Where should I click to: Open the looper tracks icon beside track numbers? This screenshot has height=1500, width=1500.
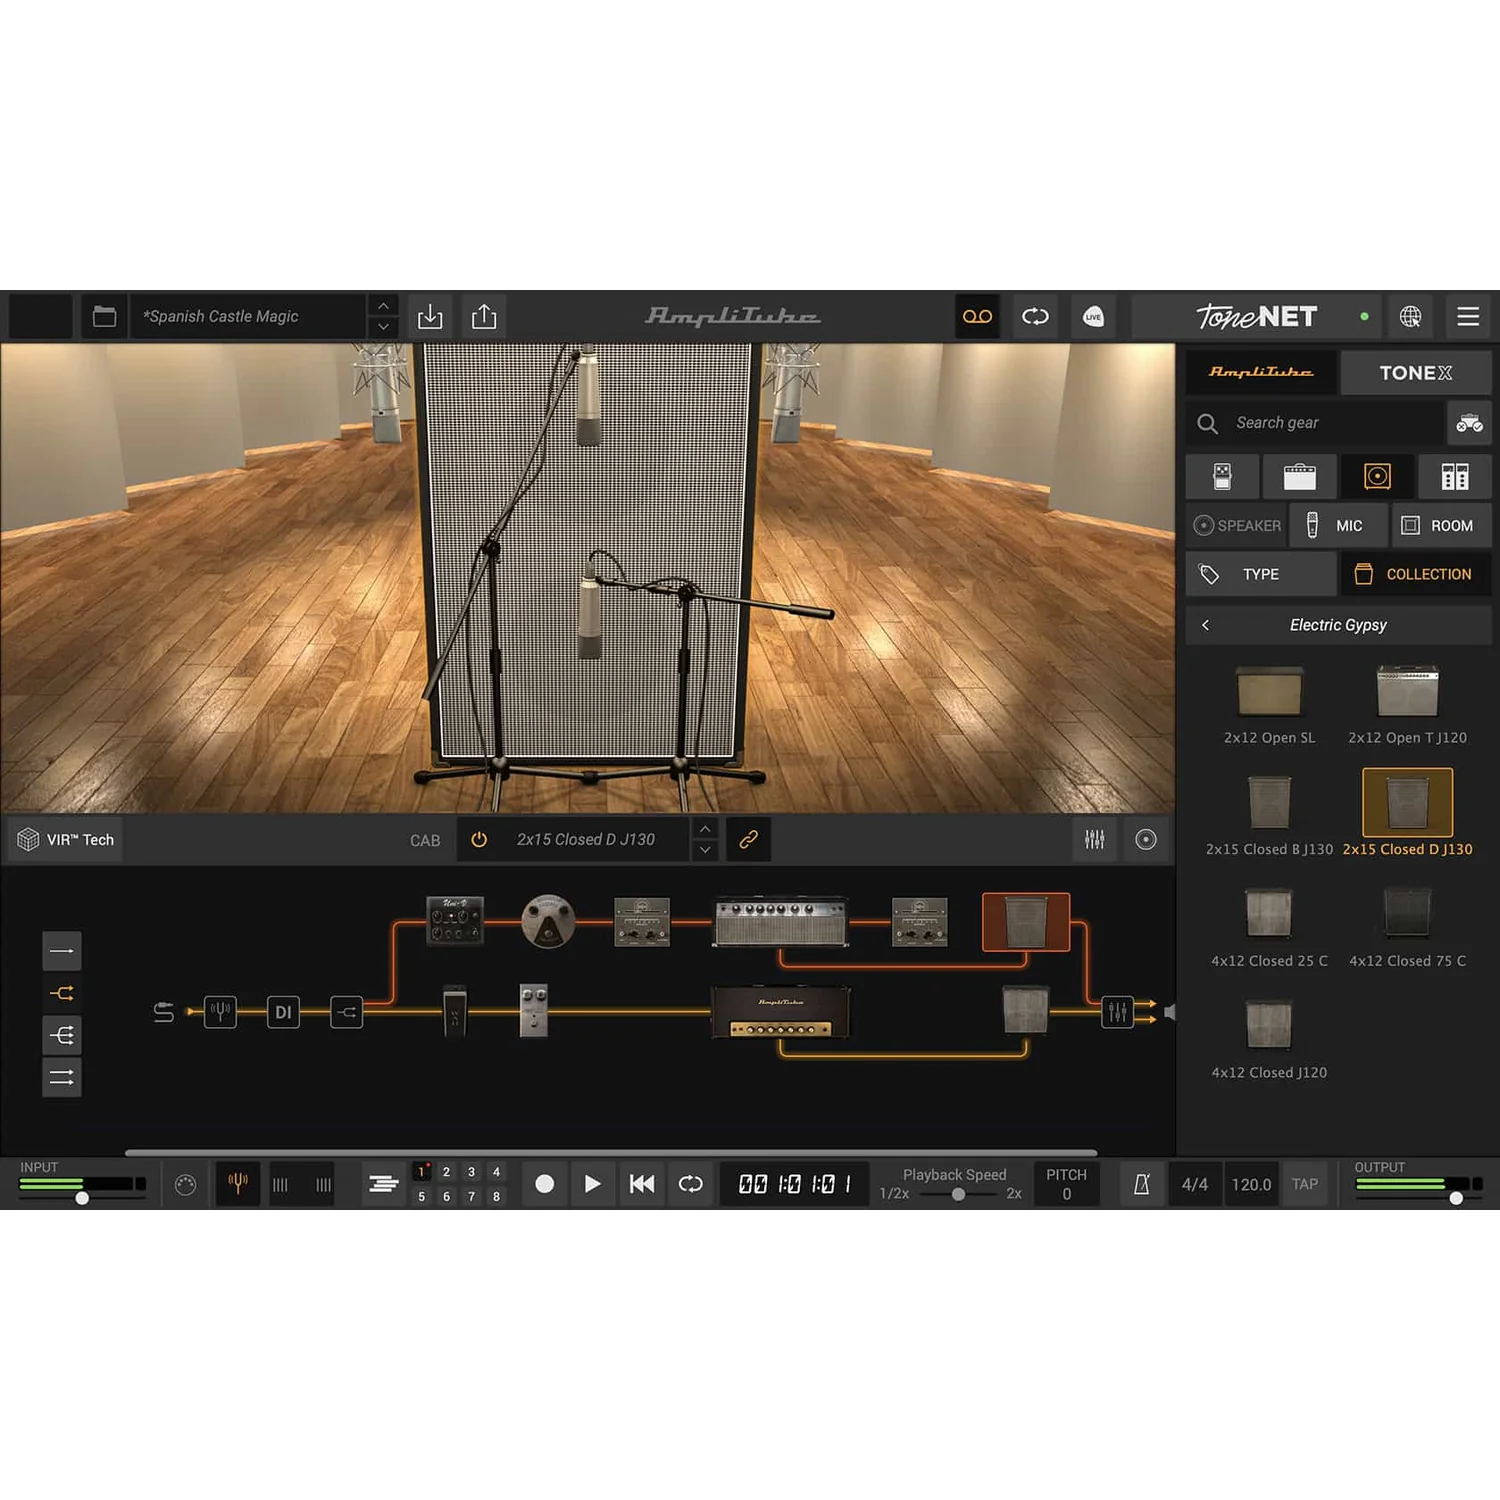pyautogui.click(x=384, y=1184)
